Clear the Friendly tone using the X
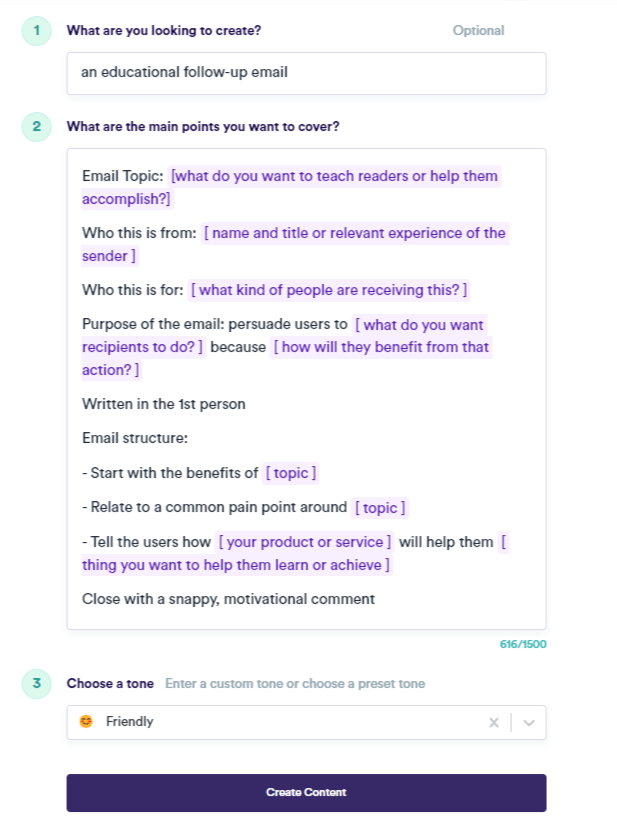 494,721
